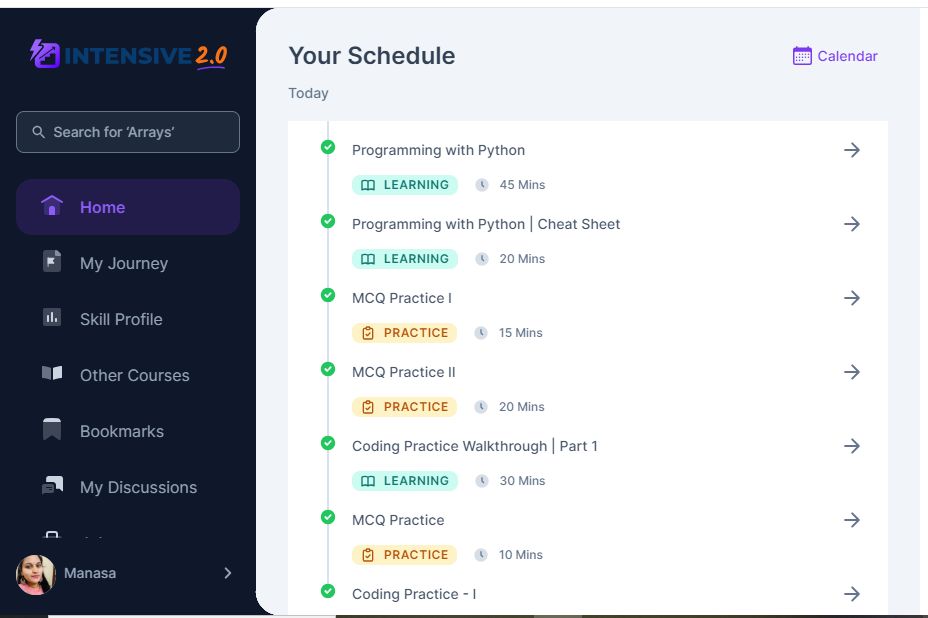Expand the Manasa profile chevron
This screenshot has width=928, height=618.
pos(228,573)
